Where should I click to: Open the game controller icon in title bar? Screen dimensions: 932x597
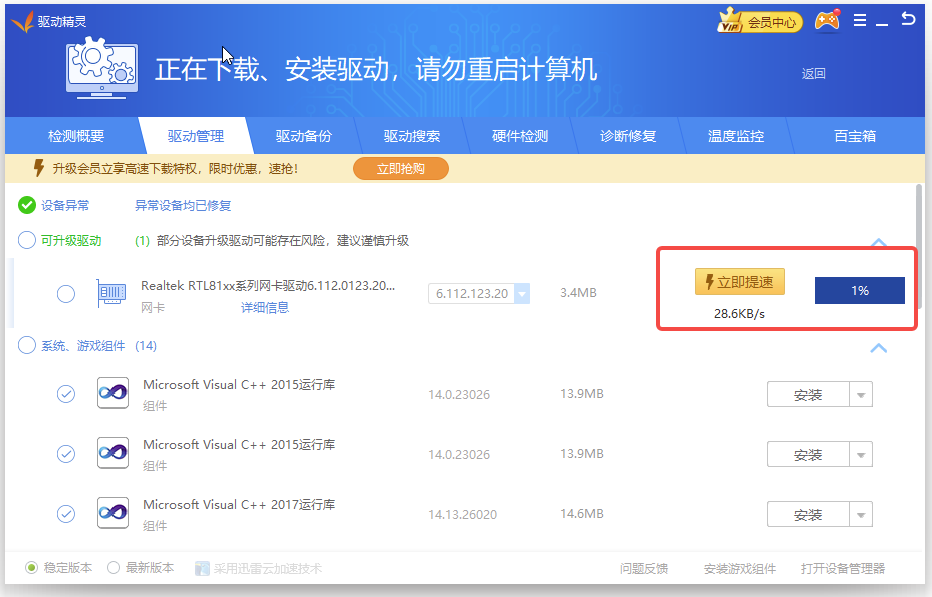point(827,20)
